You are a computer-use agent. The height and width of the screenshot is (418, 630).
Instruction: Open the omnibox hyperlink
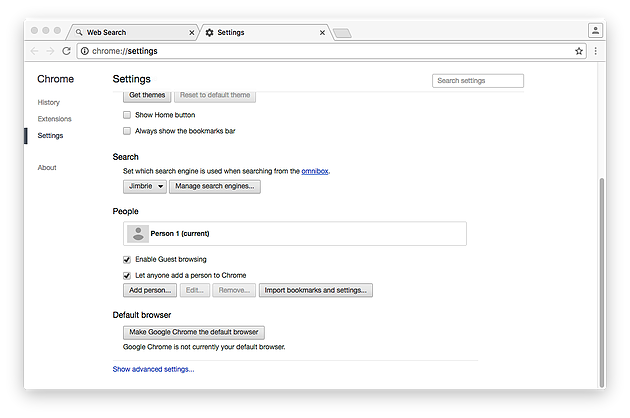pos(315,171)
